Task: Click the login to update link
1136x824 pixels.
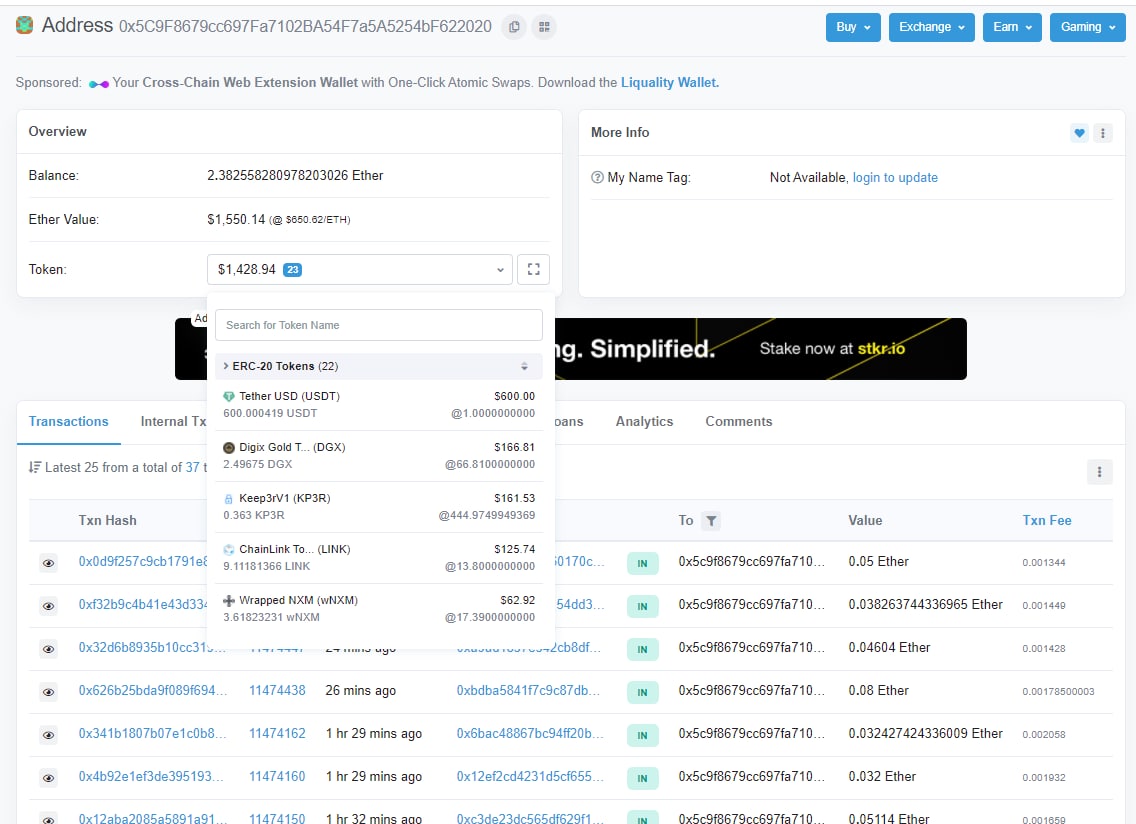Action: [x=895, y=177]
